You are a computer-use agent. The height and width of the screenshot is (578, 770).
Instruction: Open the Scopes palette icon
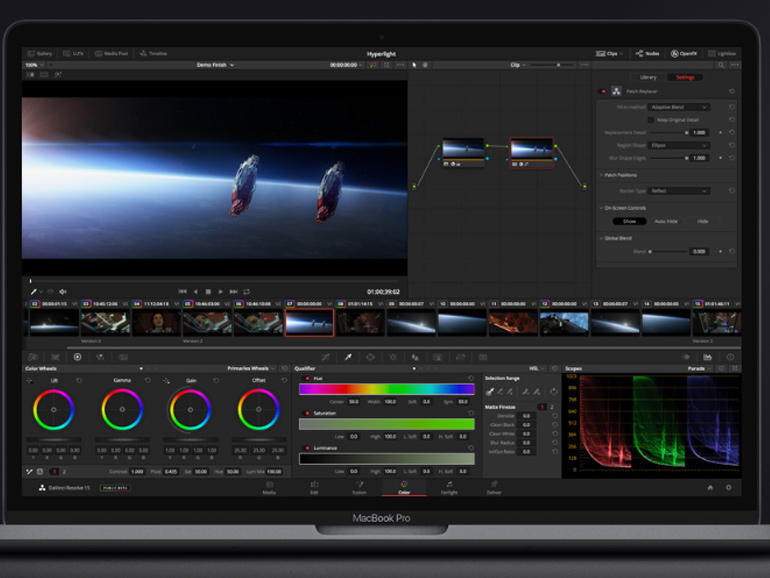pos(708,357)
